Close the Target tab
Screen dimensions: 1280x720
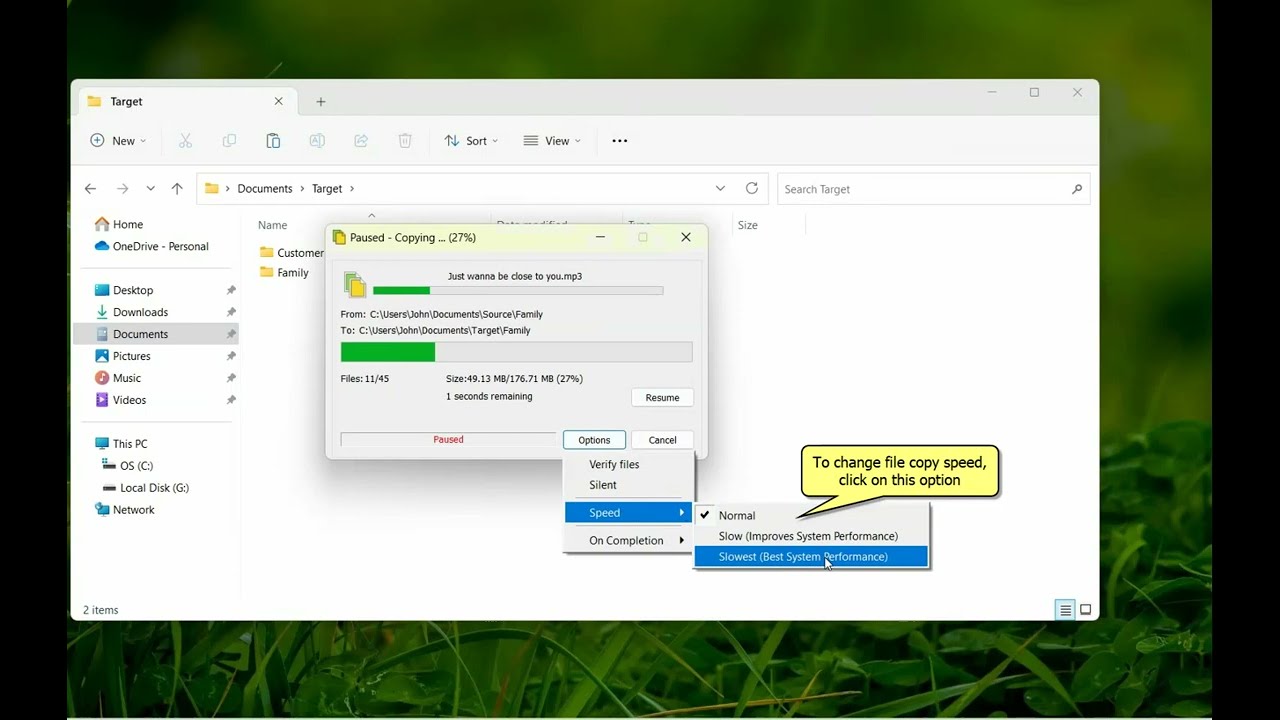(x=279, y=101)
